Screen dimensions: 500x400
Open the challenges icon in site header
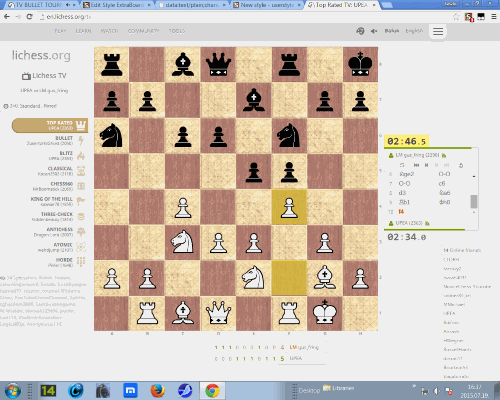(360, 31)
